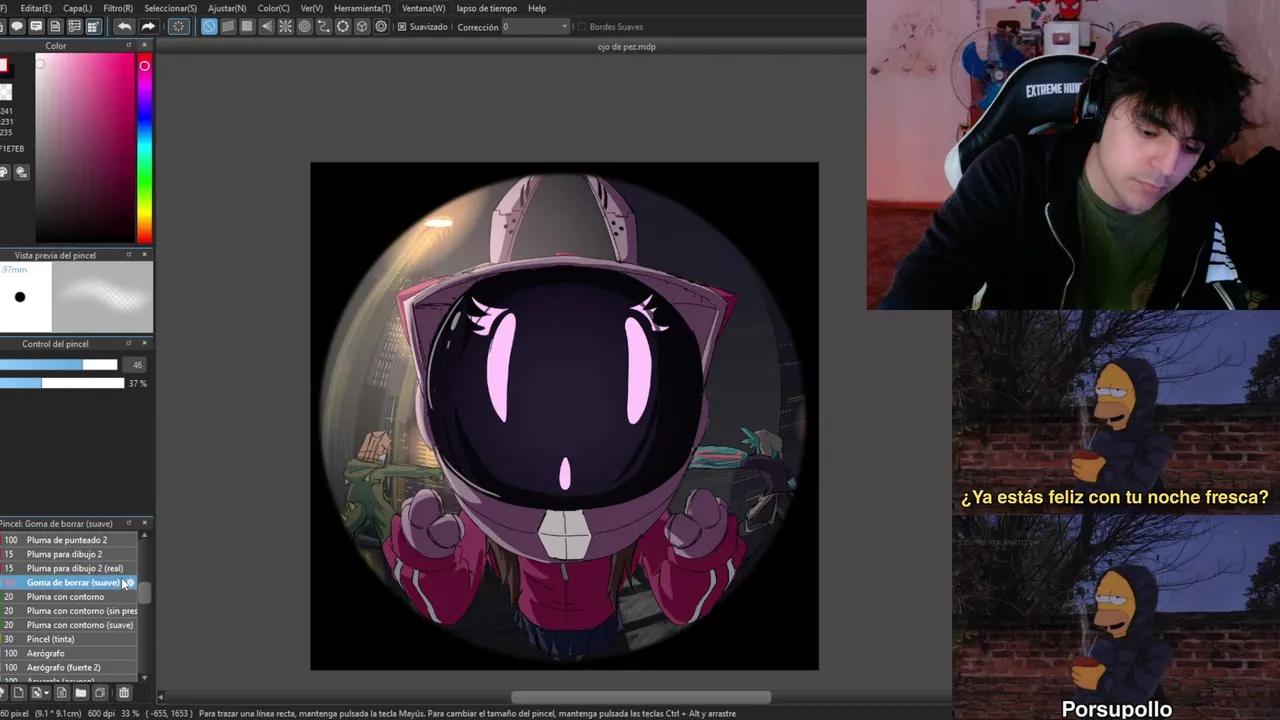
Task: Select brush Pincel (tinta)
Action: [68, 639]
